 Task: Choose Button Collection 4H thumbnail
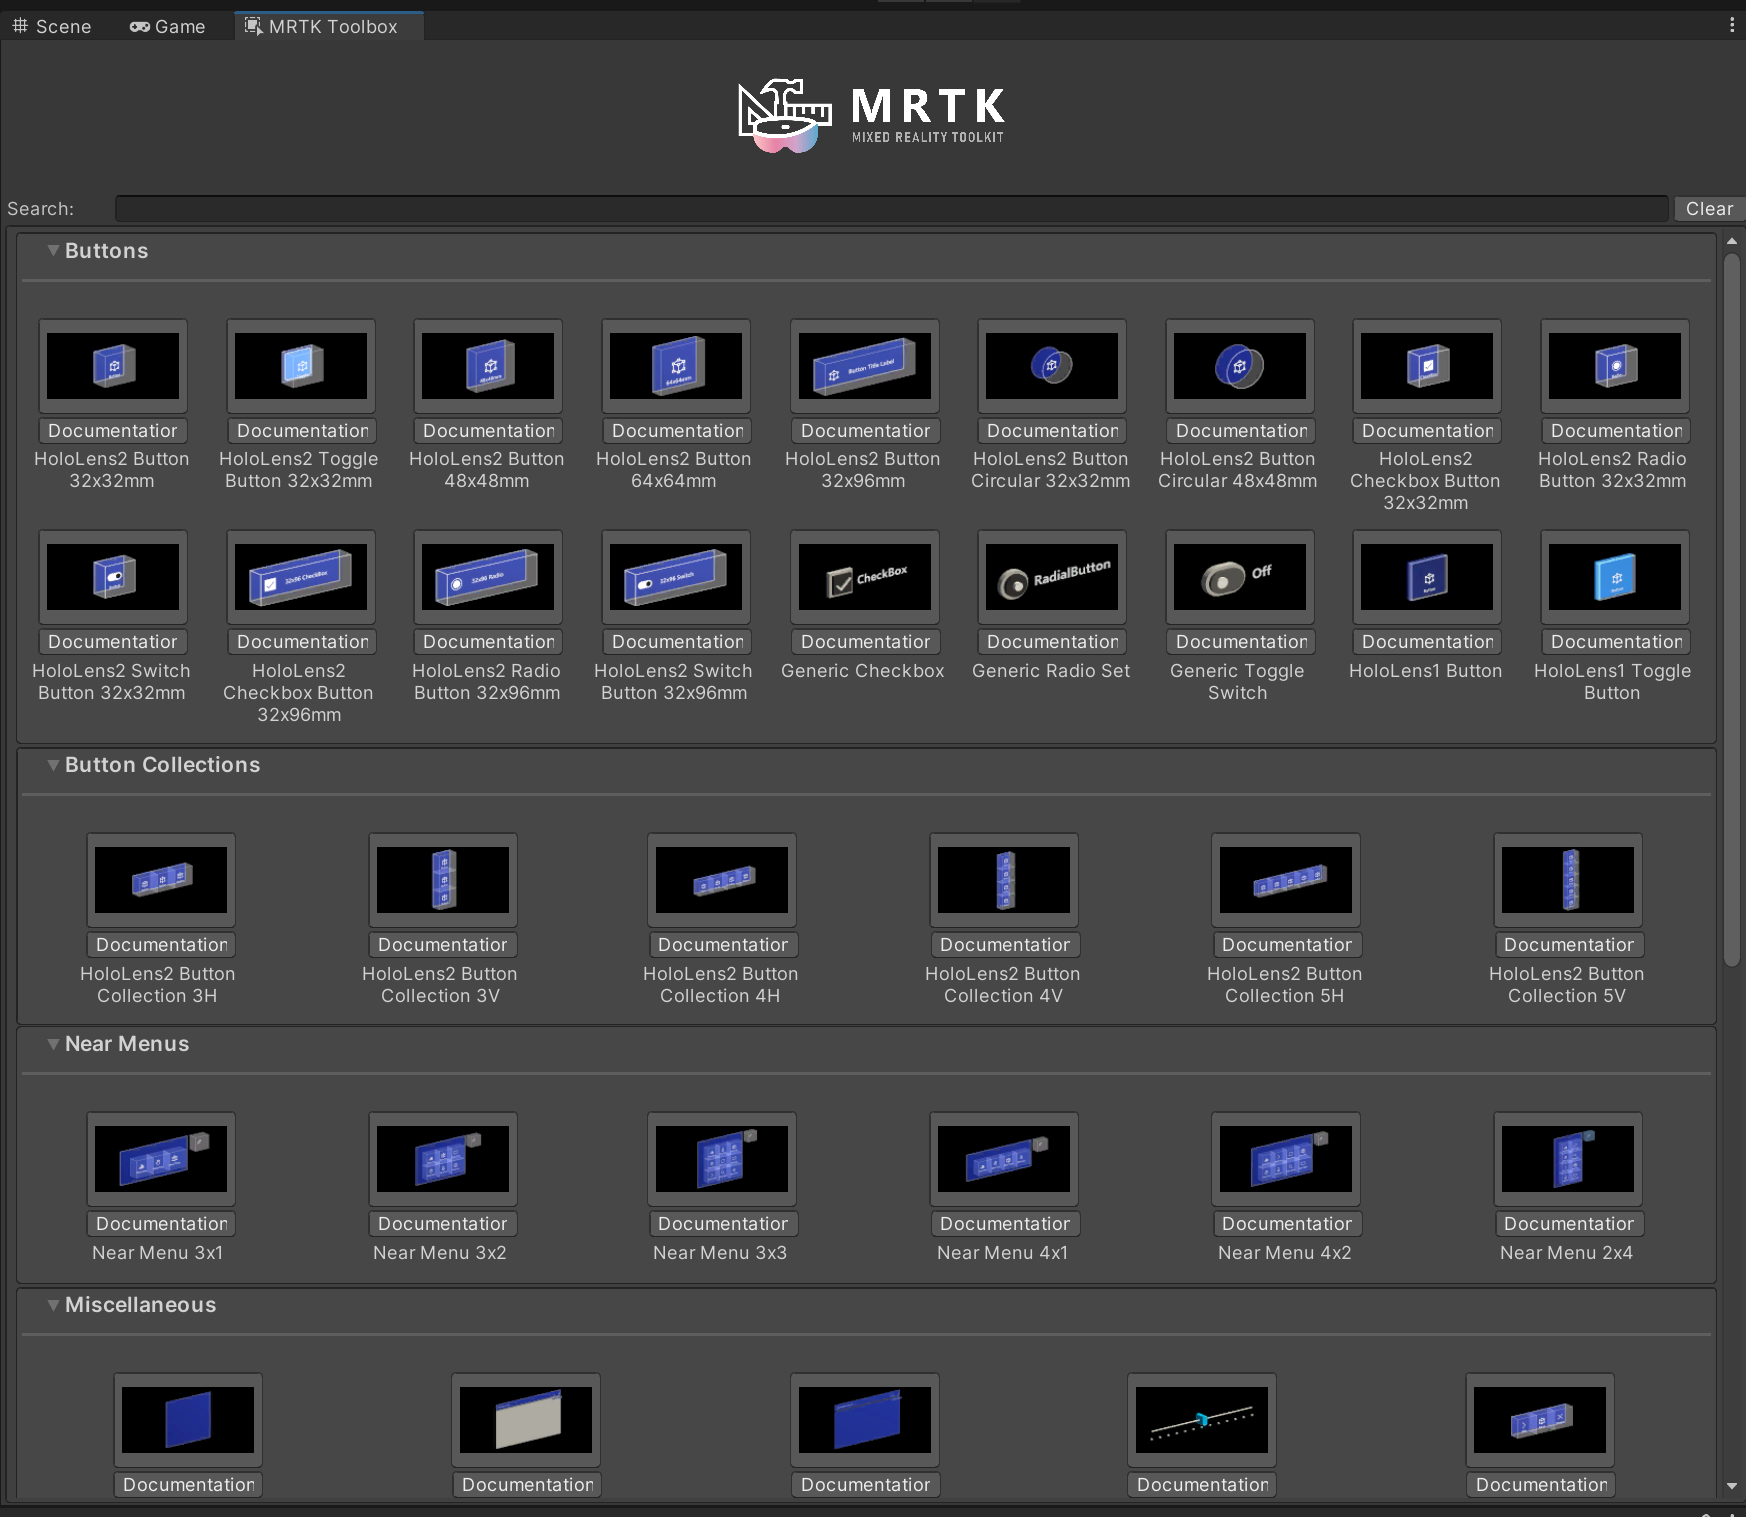coord(722,880)
